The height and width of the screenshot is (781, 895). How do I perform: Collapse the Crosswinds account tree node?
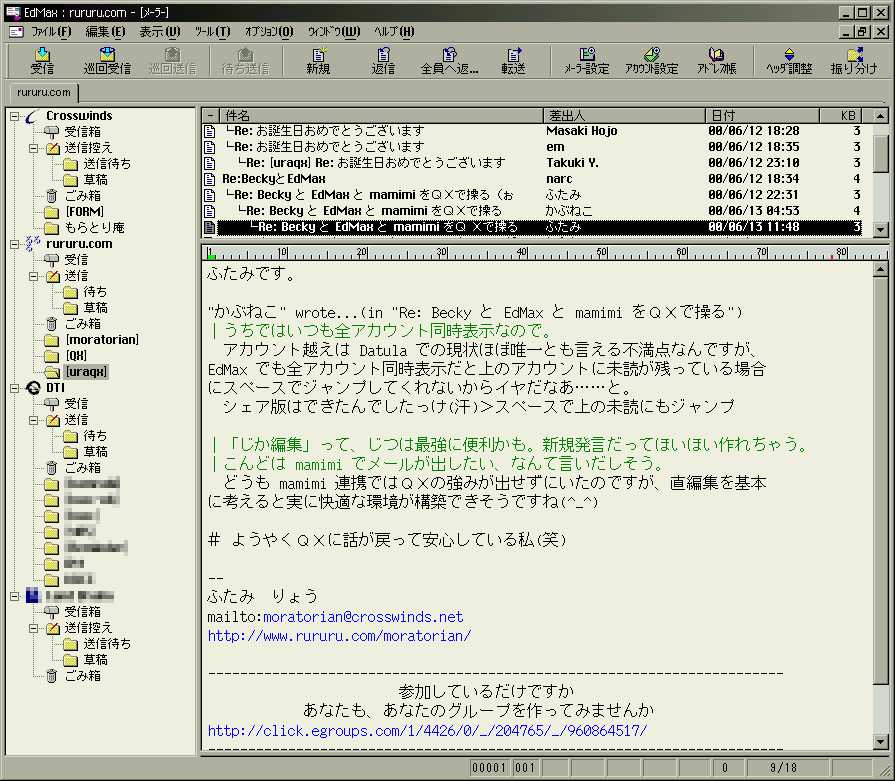click(15, 116)
